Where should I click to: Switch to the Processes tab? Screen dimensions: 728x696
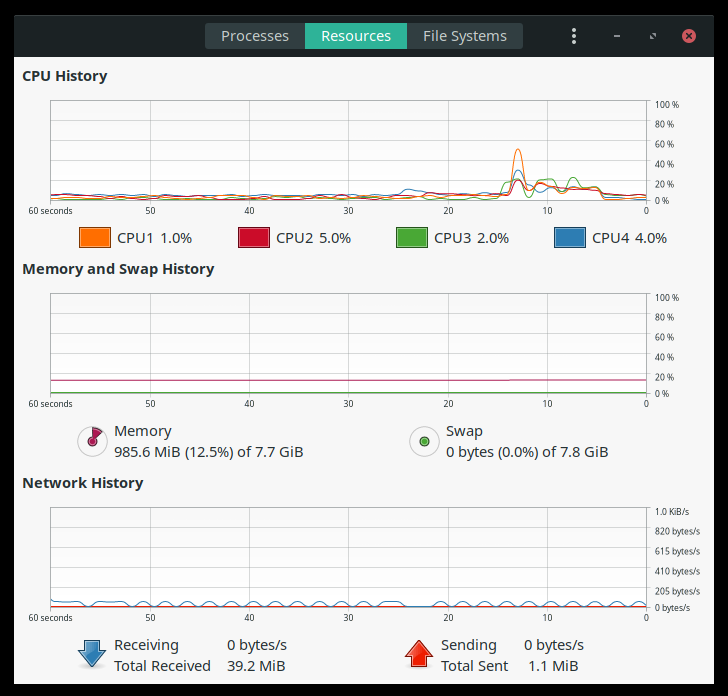click(255, 36)
